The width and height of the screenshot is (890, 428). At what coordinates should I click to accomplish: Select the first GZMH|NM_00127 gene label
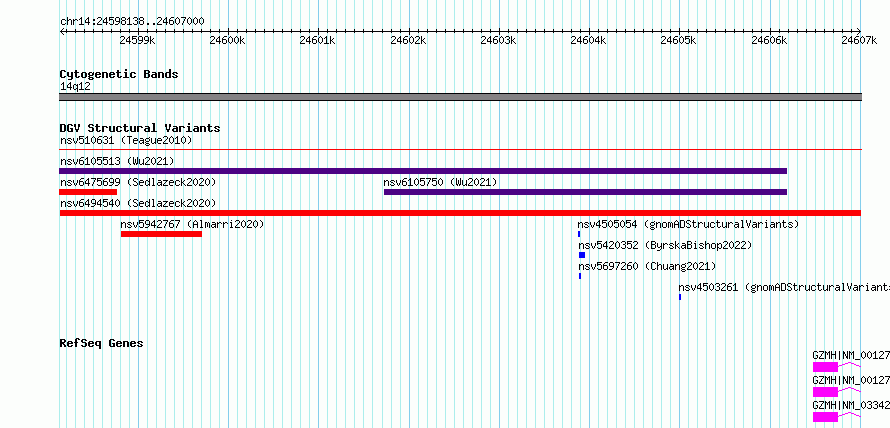coord(851,355)
